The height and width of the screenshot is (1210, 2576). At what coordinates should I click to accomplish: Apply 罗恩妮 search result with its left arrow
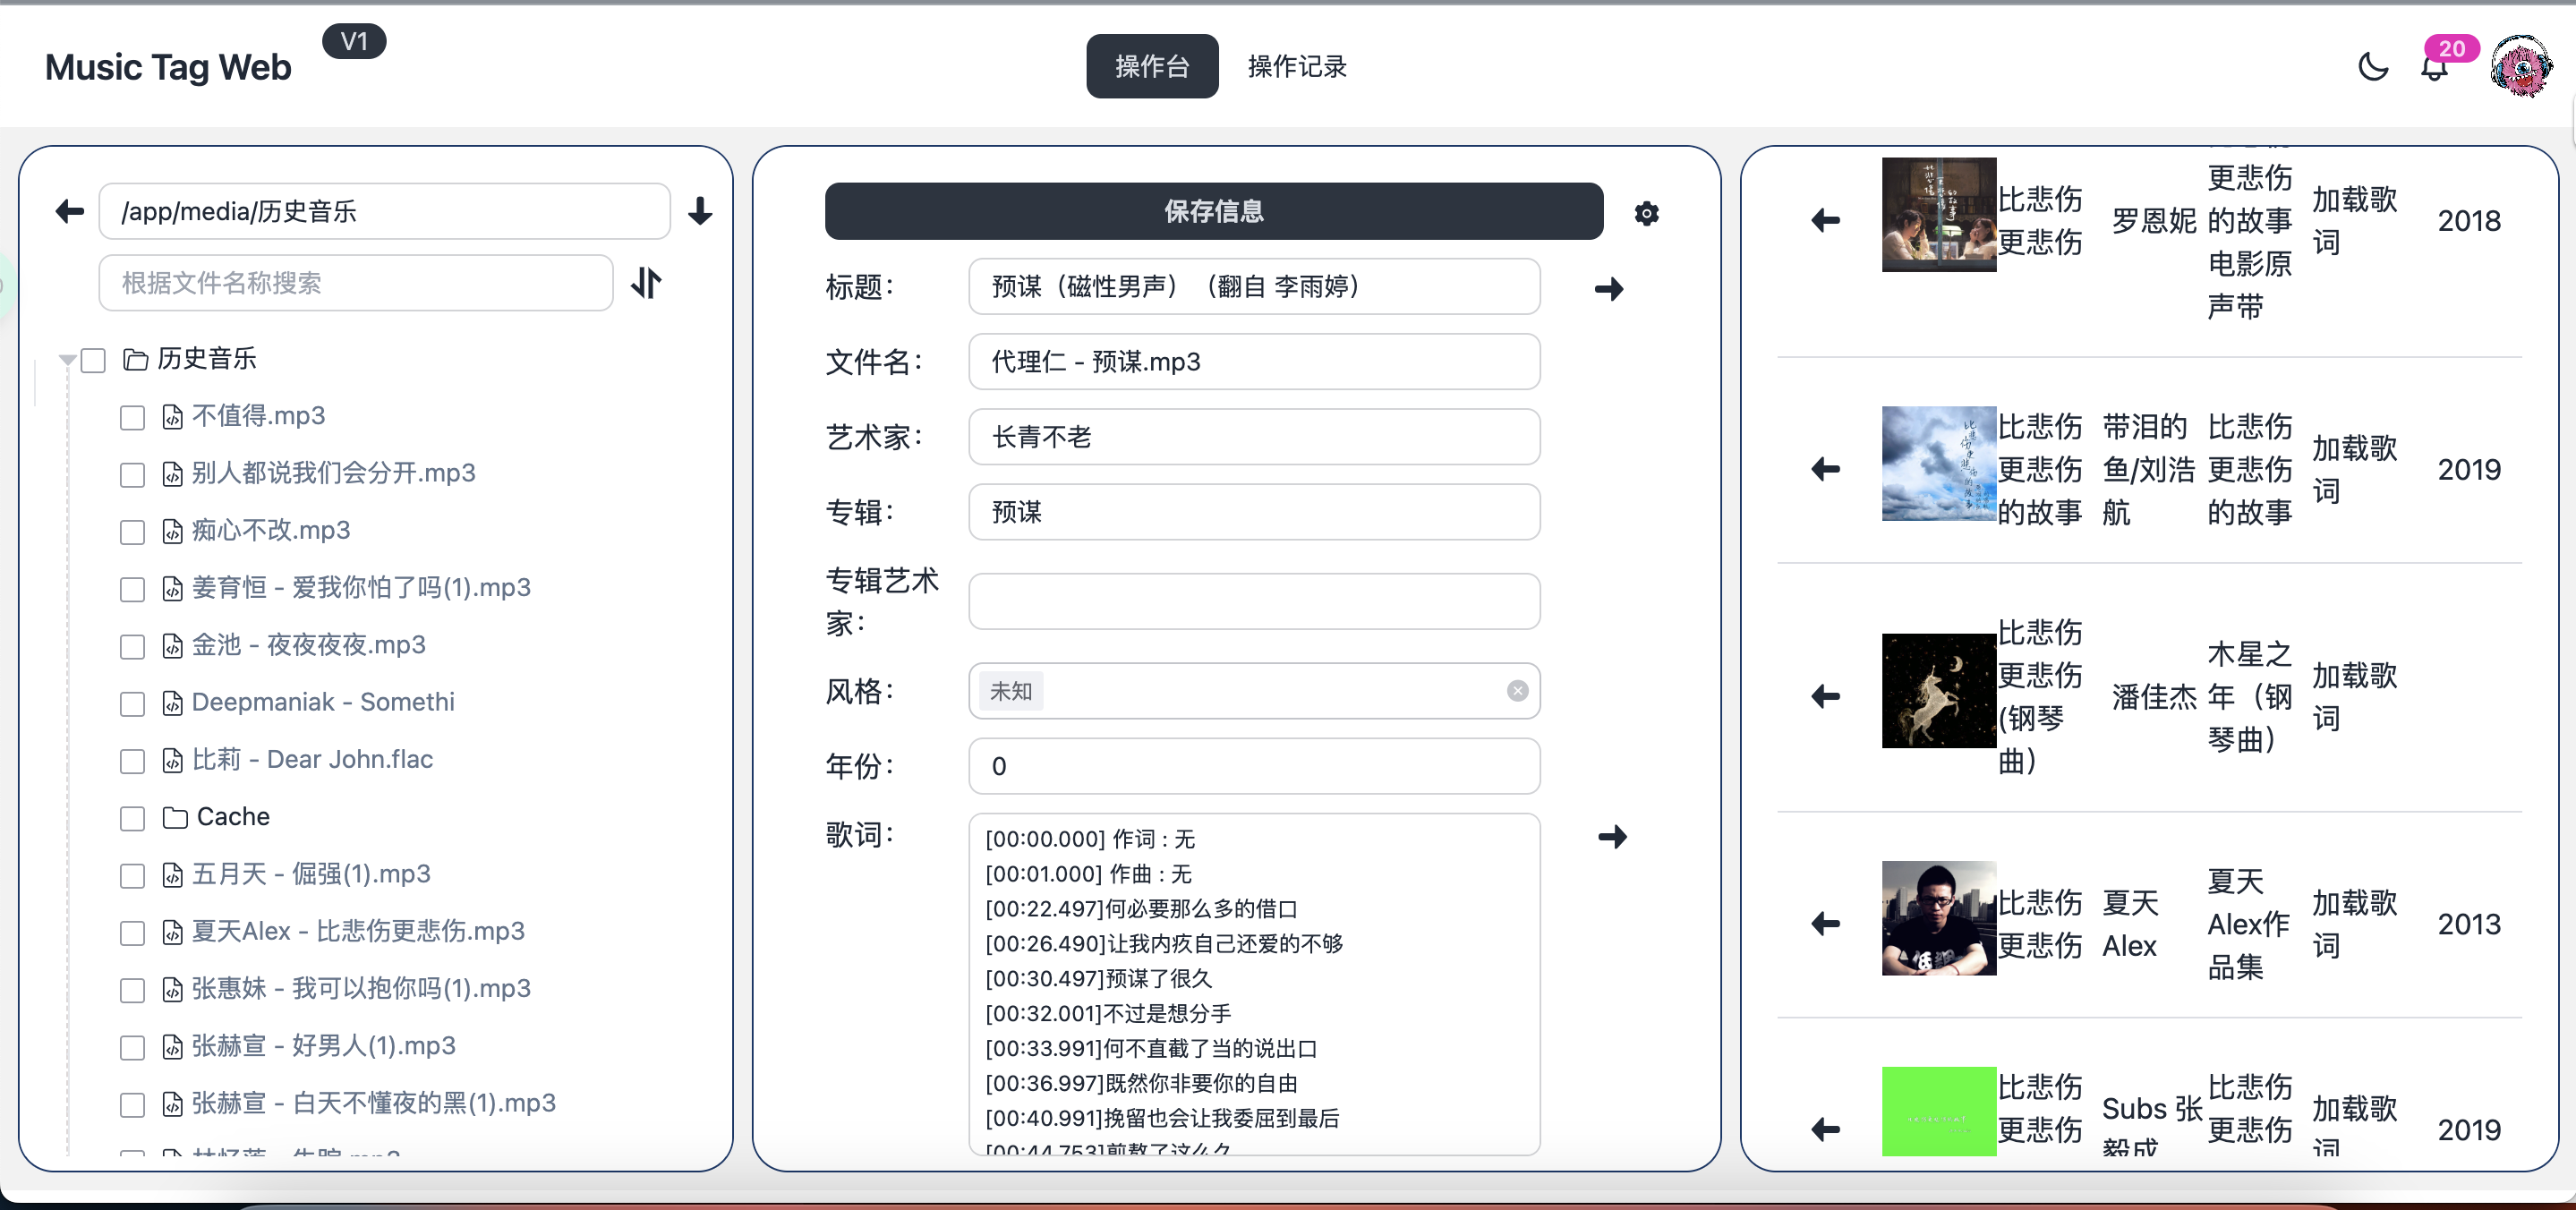[x=1826, y=220]
